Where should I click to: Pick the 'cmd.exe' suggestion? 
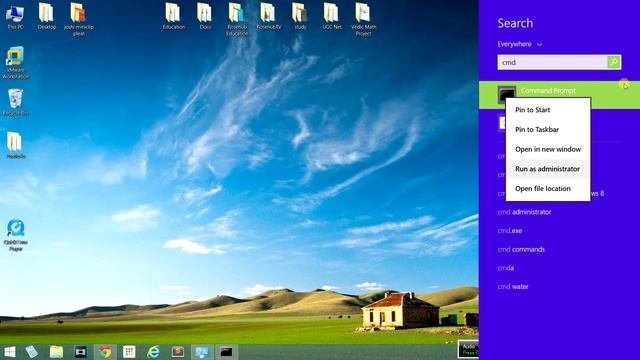coord(509,231)
